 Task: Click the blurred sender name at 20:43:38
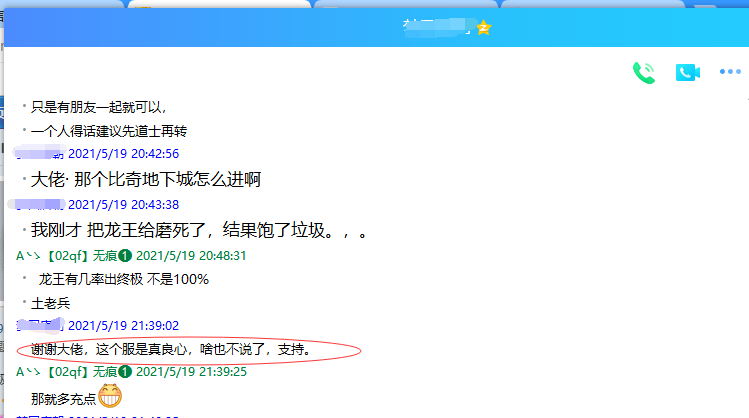click(x=38, y=204)
